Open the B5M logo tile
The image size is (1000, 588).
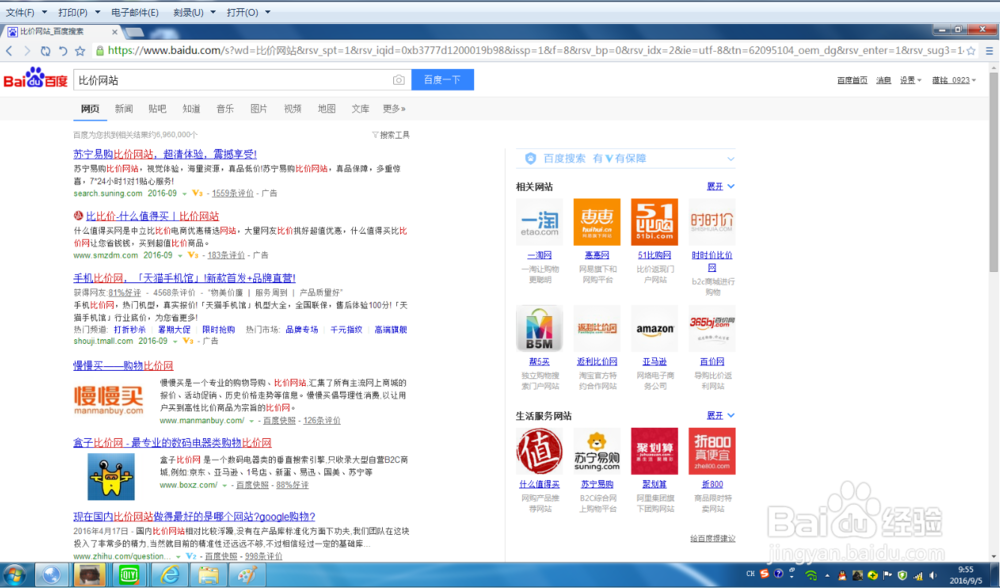click(x=540, y=328)
